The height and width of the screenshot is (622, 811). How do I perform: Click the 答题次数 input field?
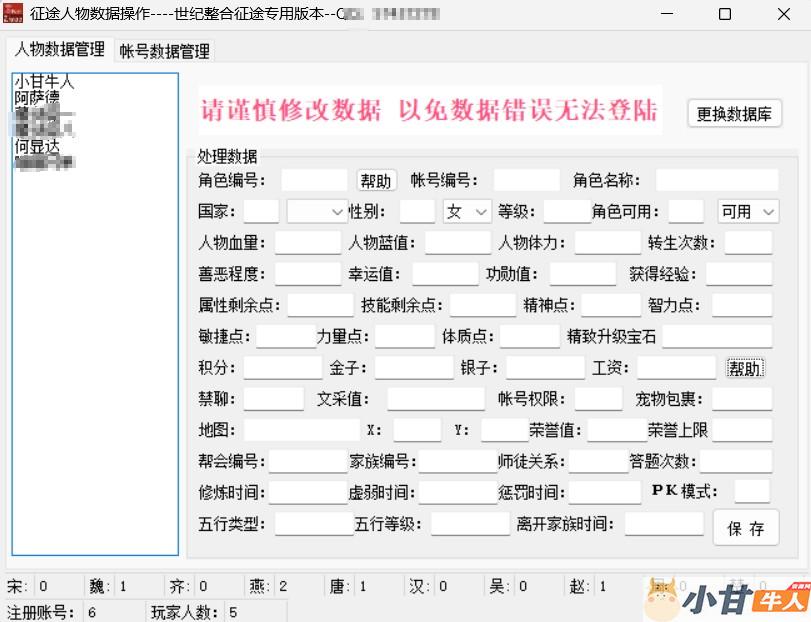pos(736,461)
